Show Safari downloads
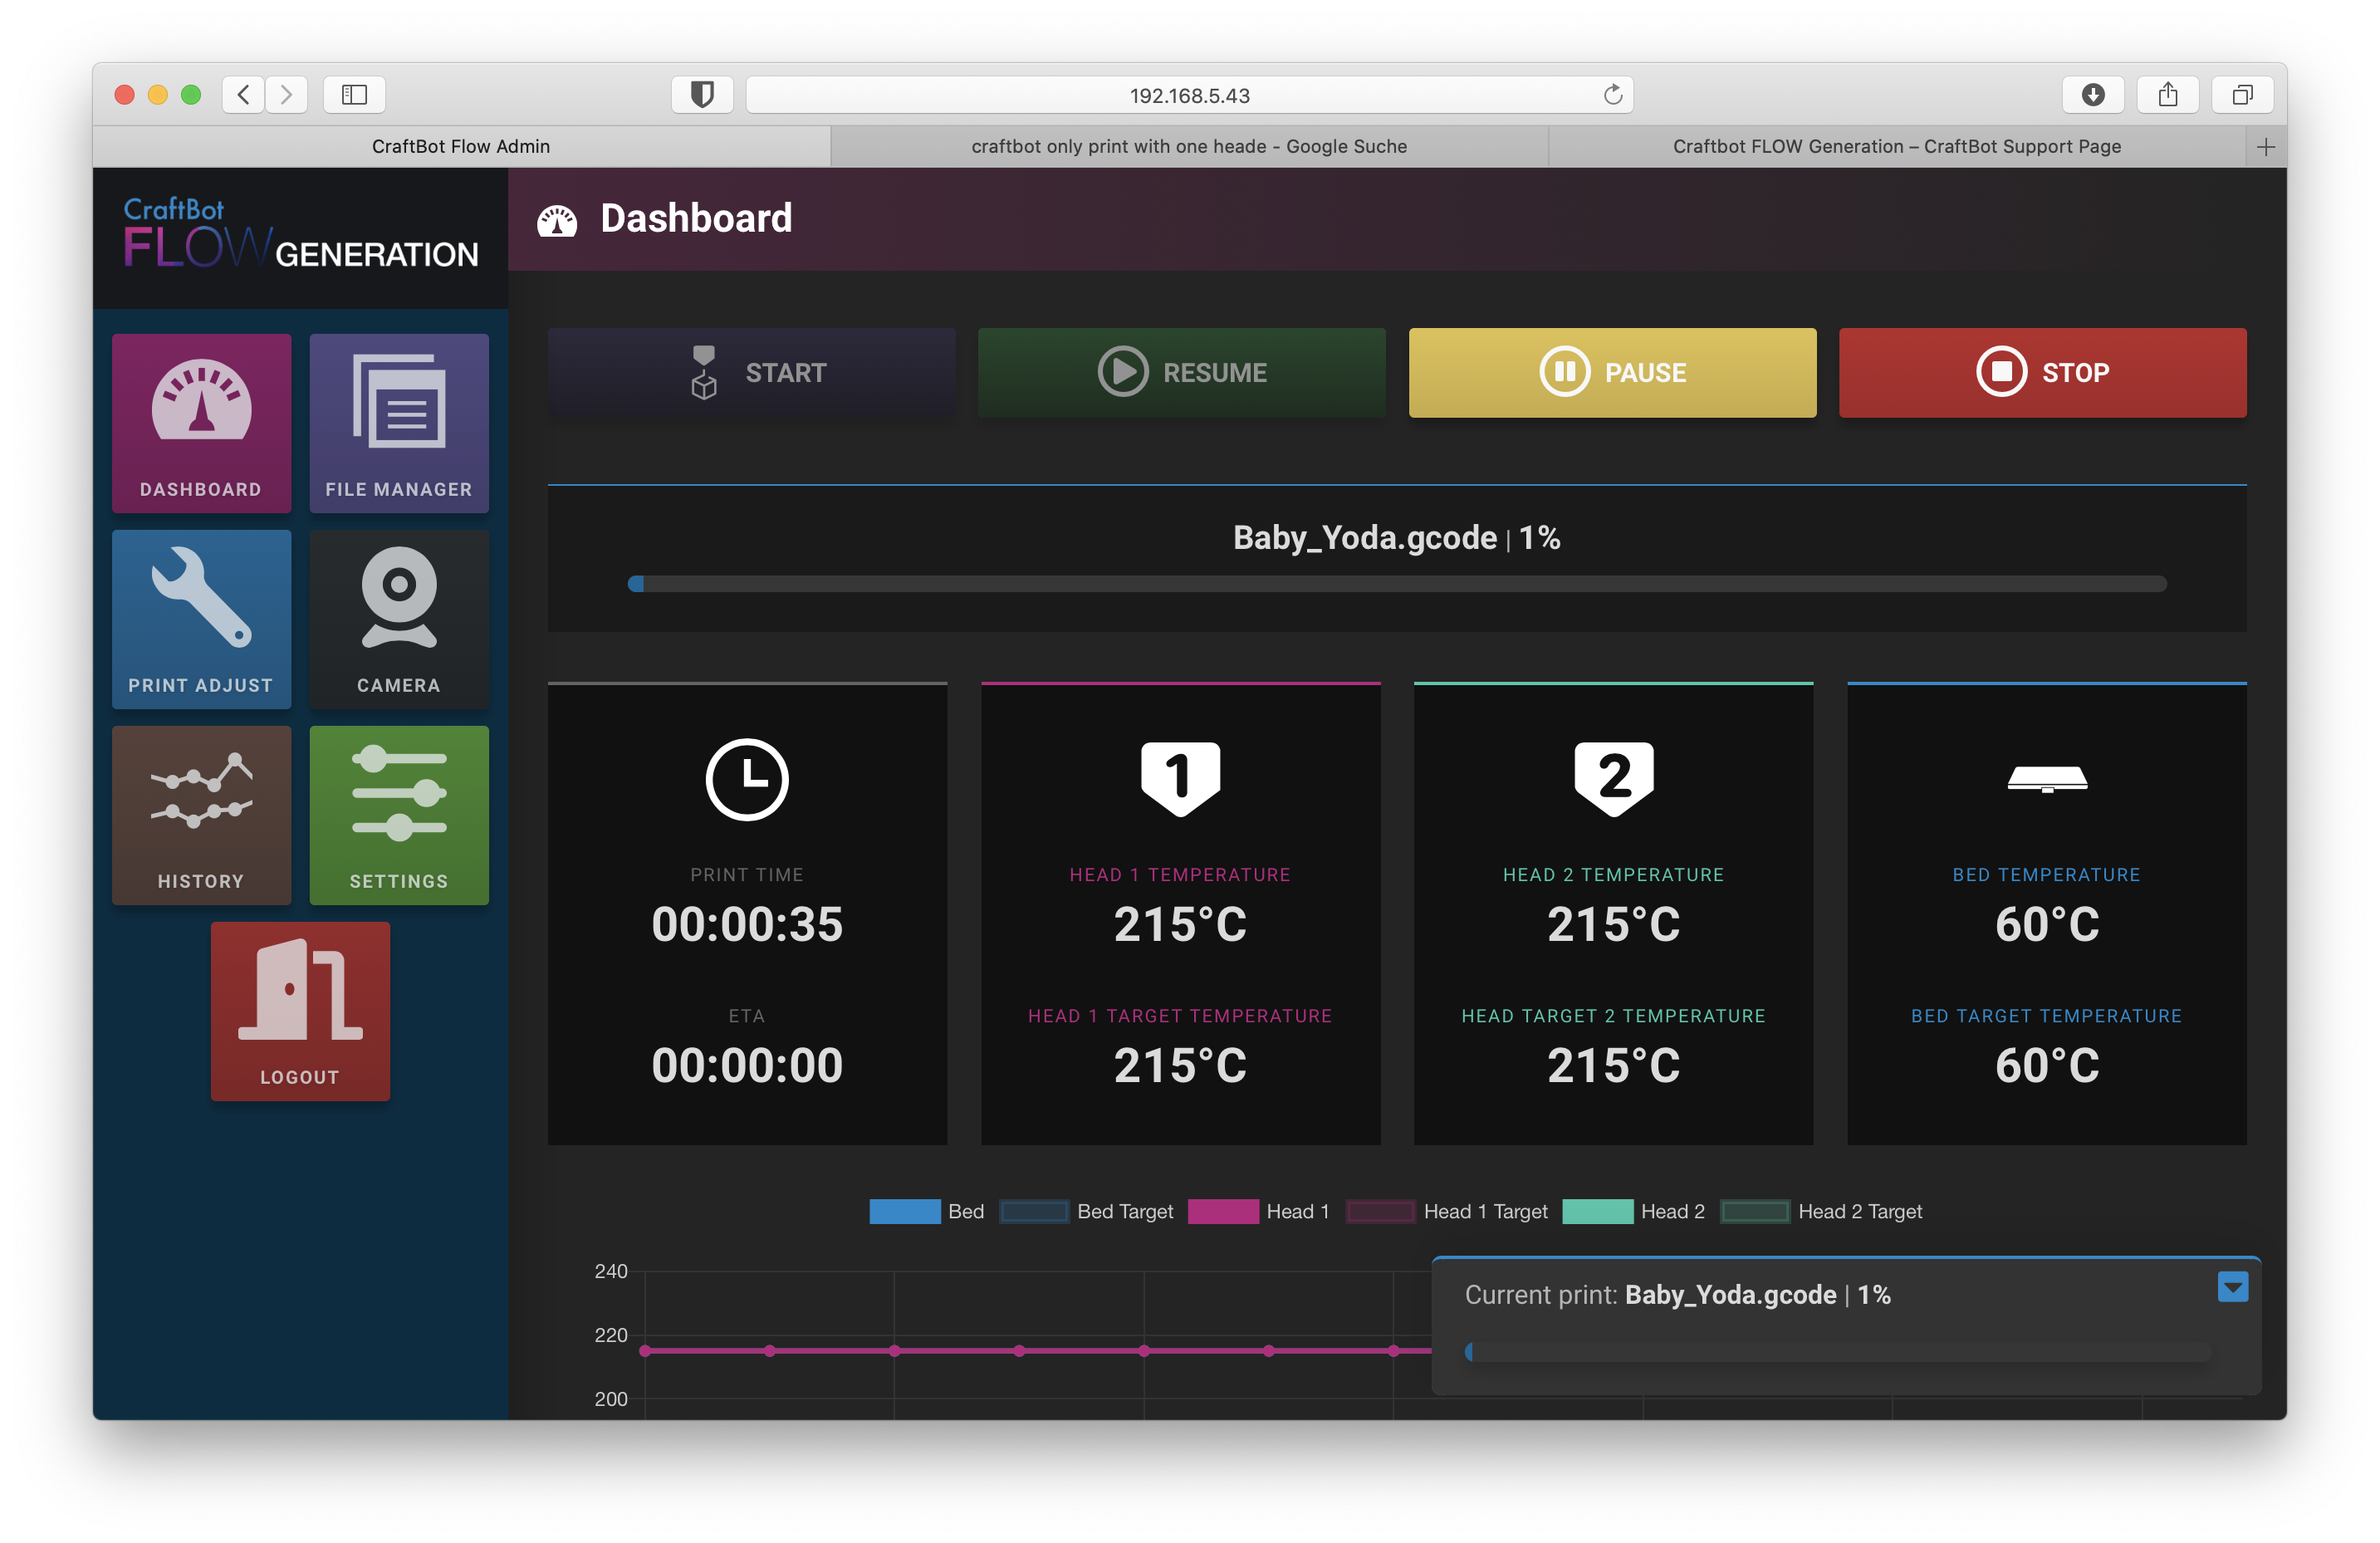 tap(2093, 95)
